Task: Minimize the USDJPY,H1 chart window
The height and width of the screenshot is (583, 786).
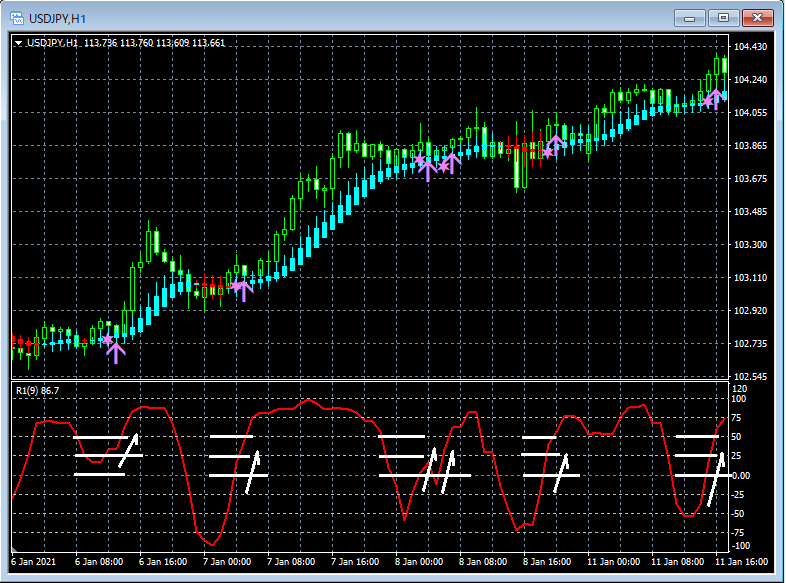Action: point(689,18)
